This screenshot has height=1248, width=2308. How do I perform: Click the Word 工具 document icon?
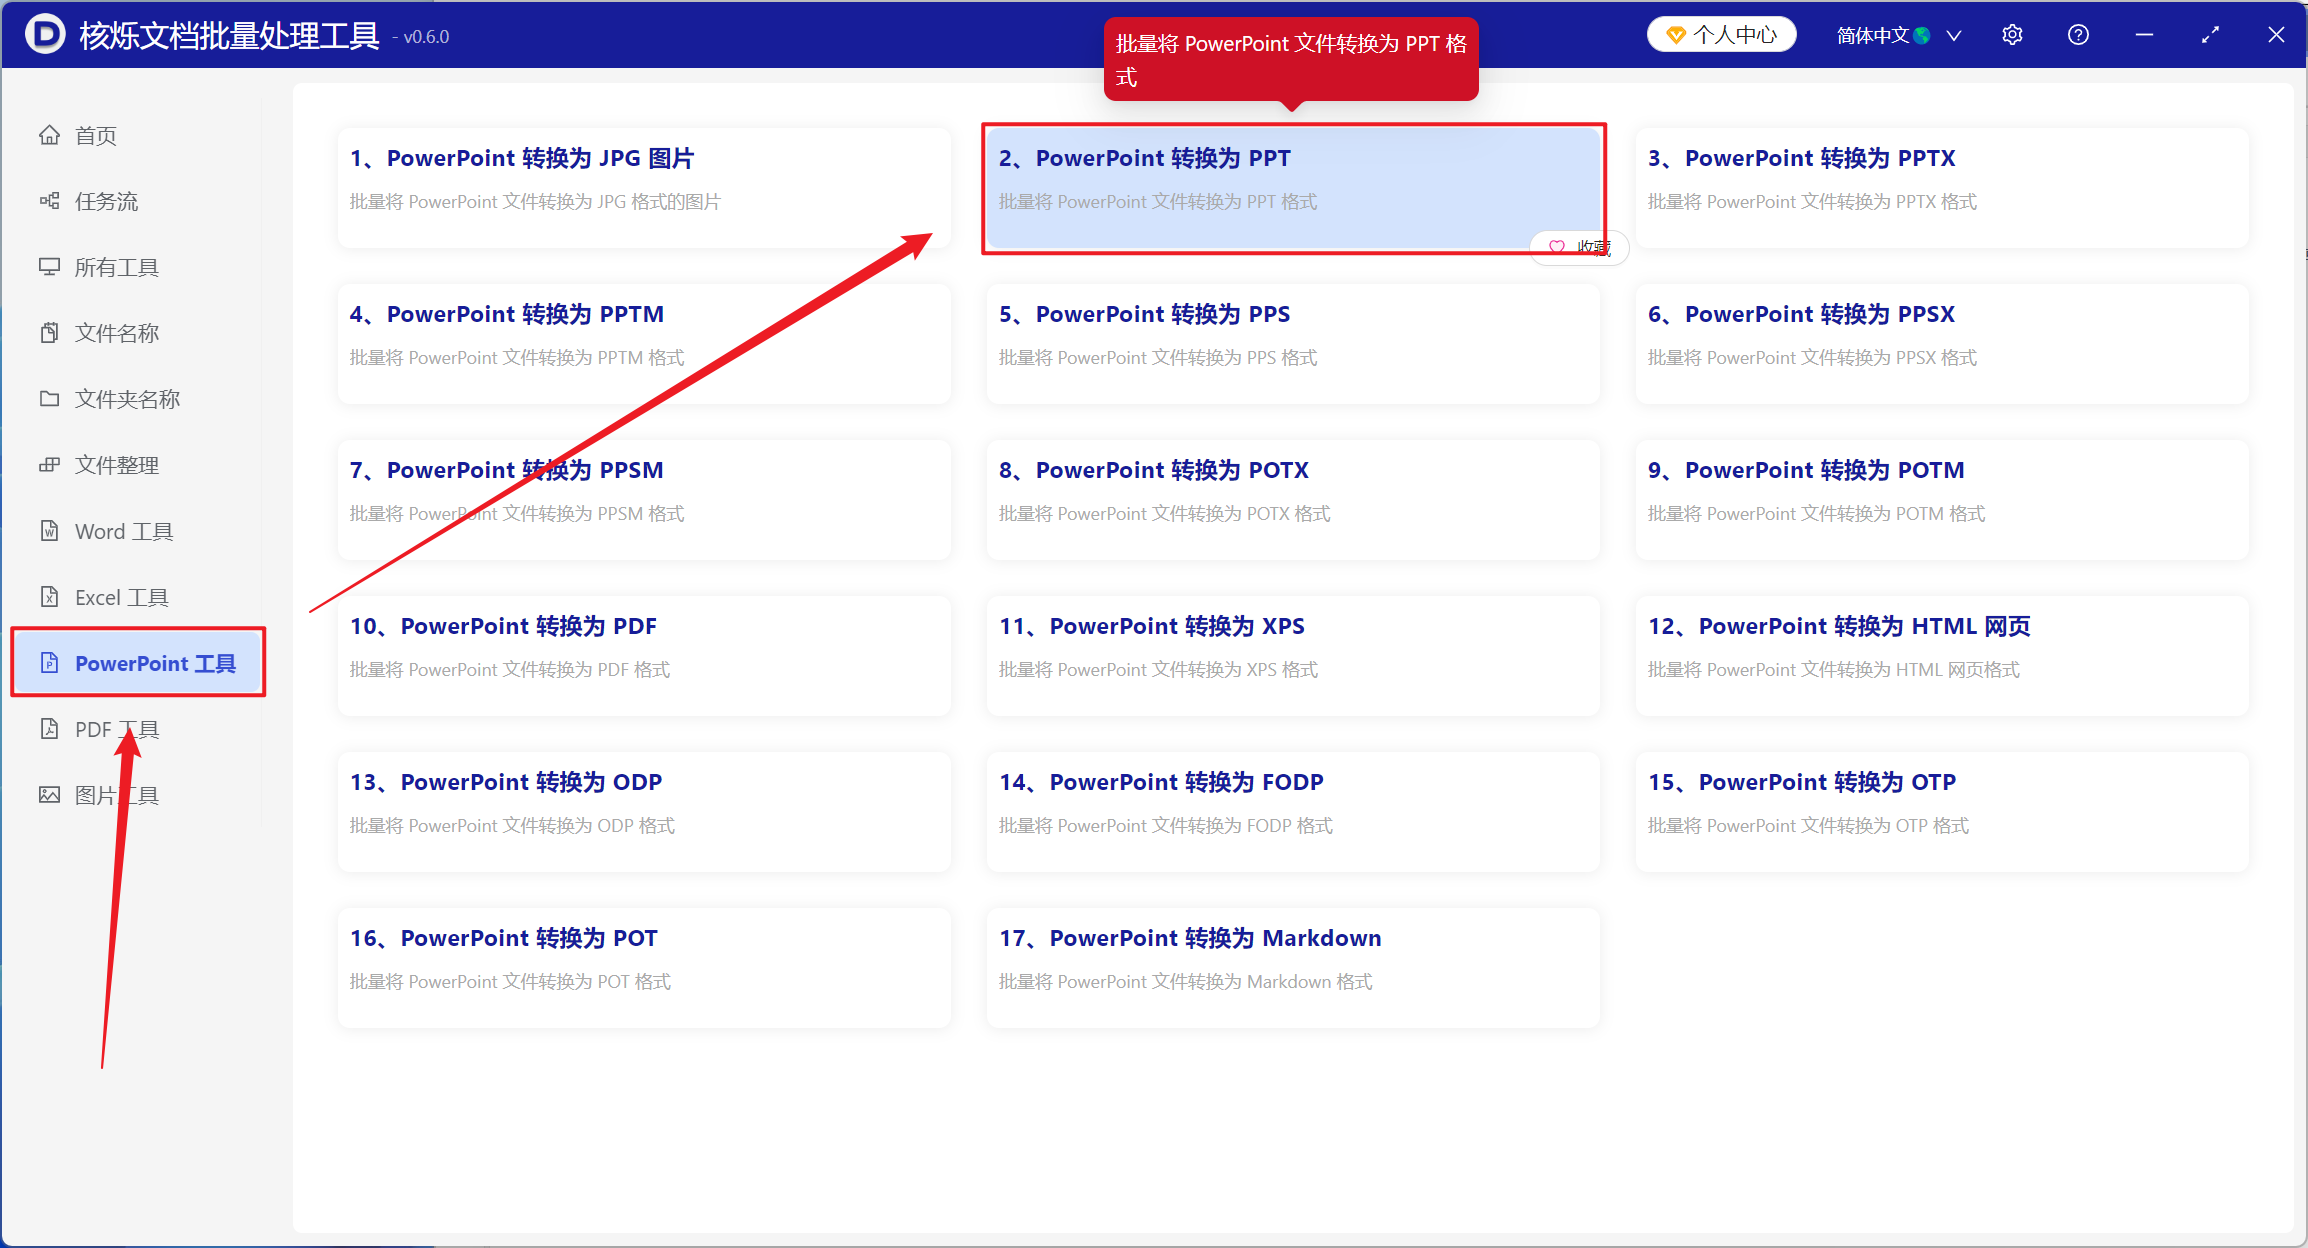[x=49, y=531]
